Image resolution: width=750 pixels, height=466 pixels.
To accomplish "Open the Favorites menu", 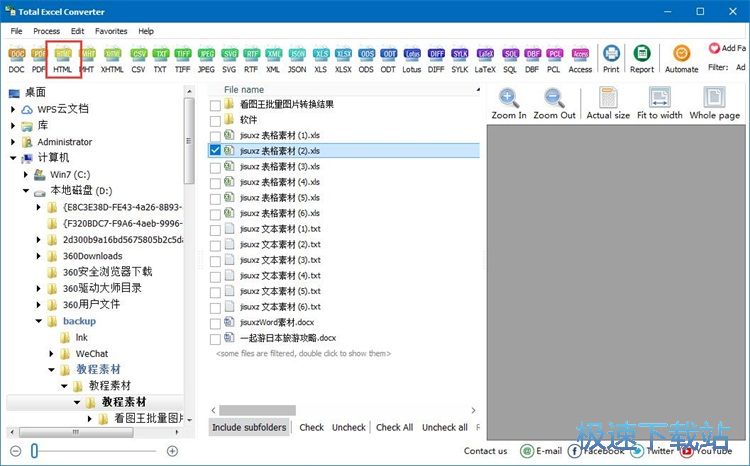I will pos(111,31).
